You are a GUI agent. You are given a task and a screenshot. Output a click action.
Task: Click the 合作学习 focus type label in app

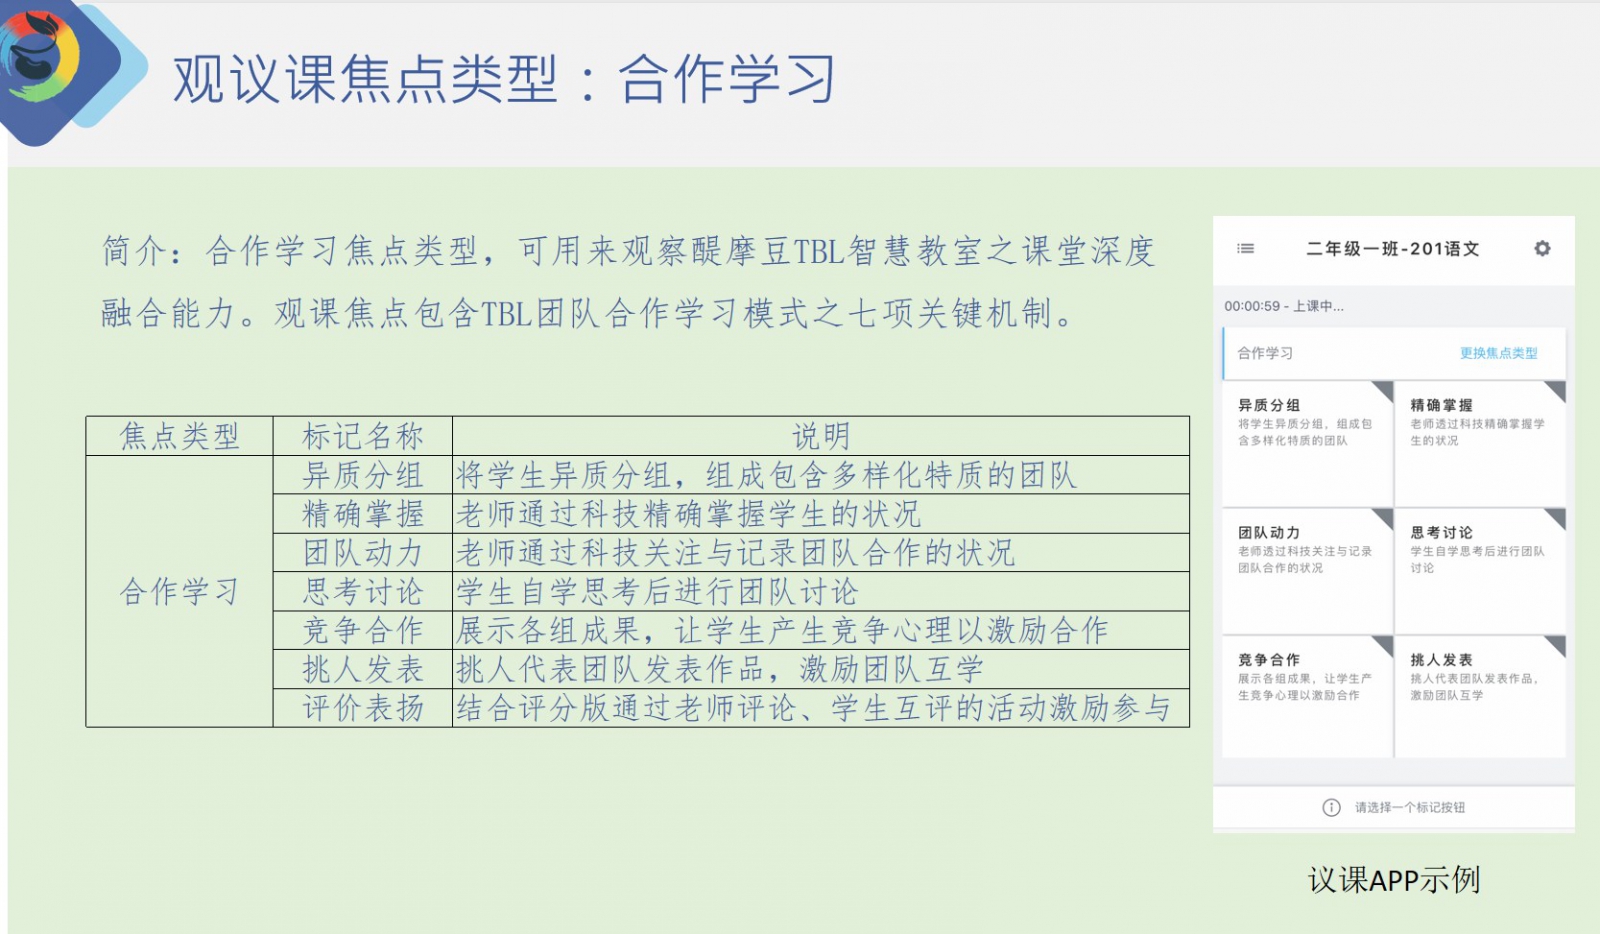click(1265, 353)
